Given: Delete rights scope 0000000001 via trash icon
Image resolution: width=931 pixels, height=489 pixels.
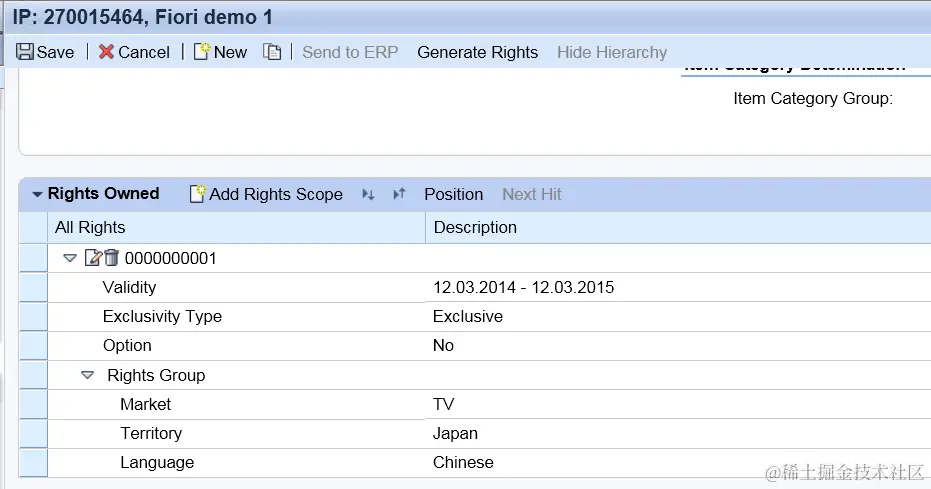Looking at the screenshot, I should click(111, 258).
